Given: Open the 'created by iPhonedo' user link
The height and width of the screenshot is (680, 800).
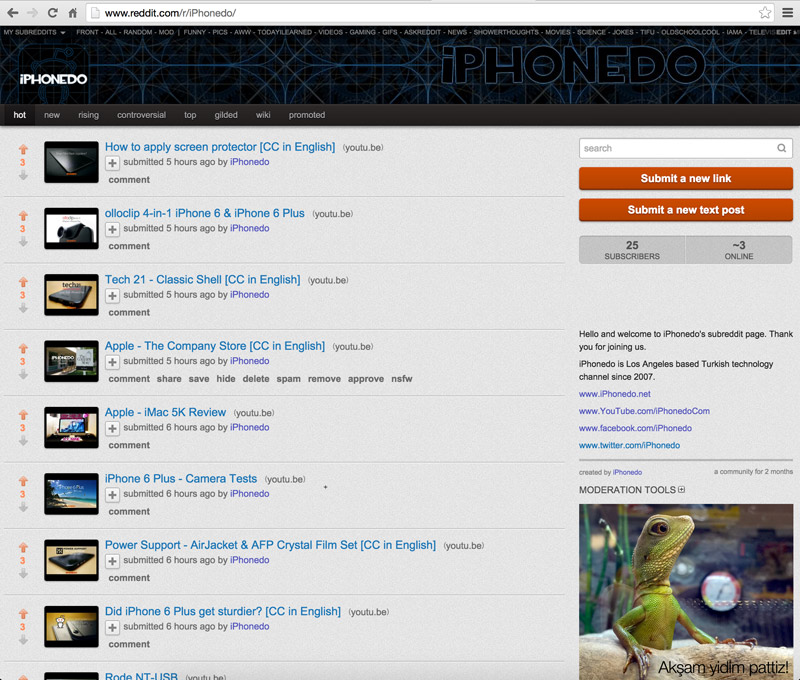Looking at the screenshot, I should (x=627, y=472).
